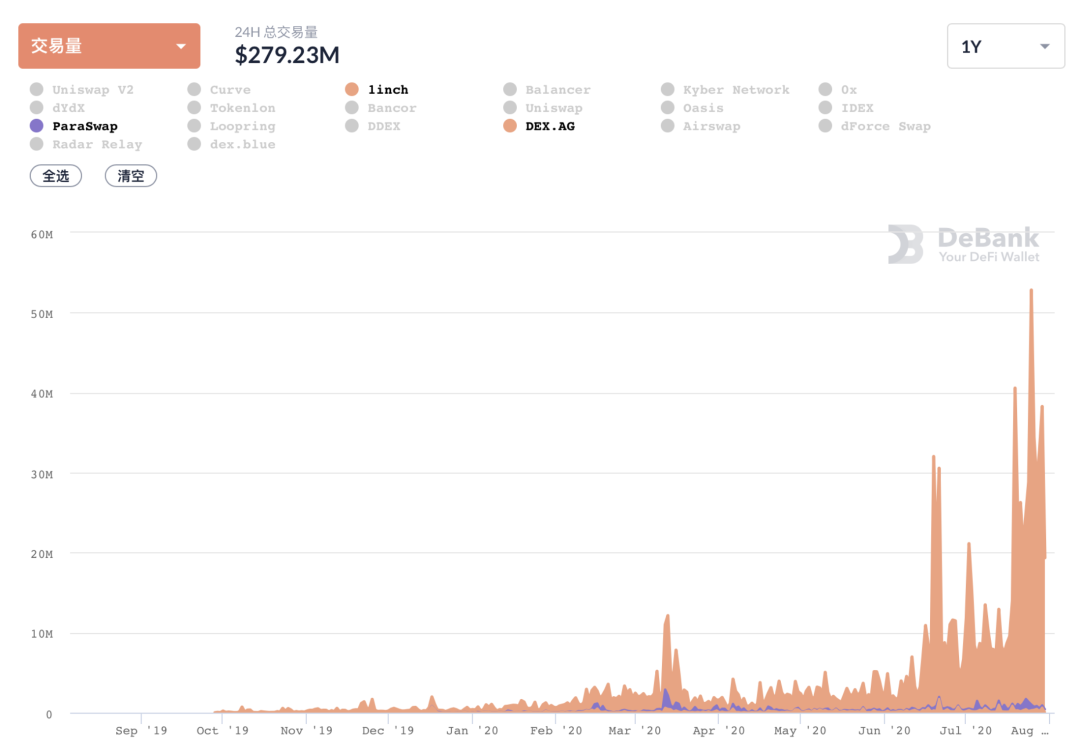Click the Sep '19 x-axis label
The height and width of the screenshot is (756, 1080).
[141, 731]
